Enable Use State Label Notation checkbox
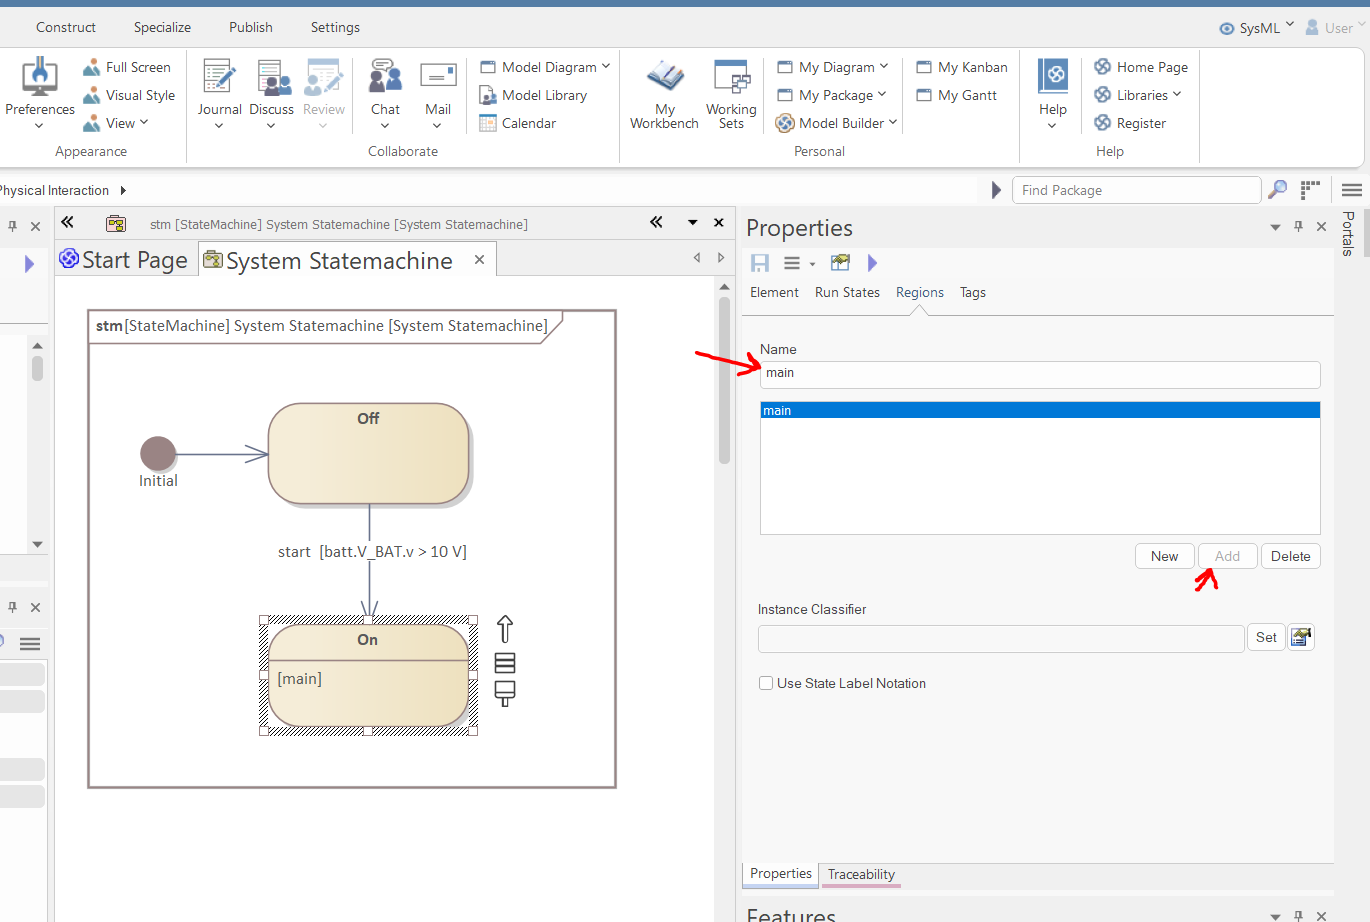Image resolution: width=1370 pixels, height=922 pixels. 766,683
